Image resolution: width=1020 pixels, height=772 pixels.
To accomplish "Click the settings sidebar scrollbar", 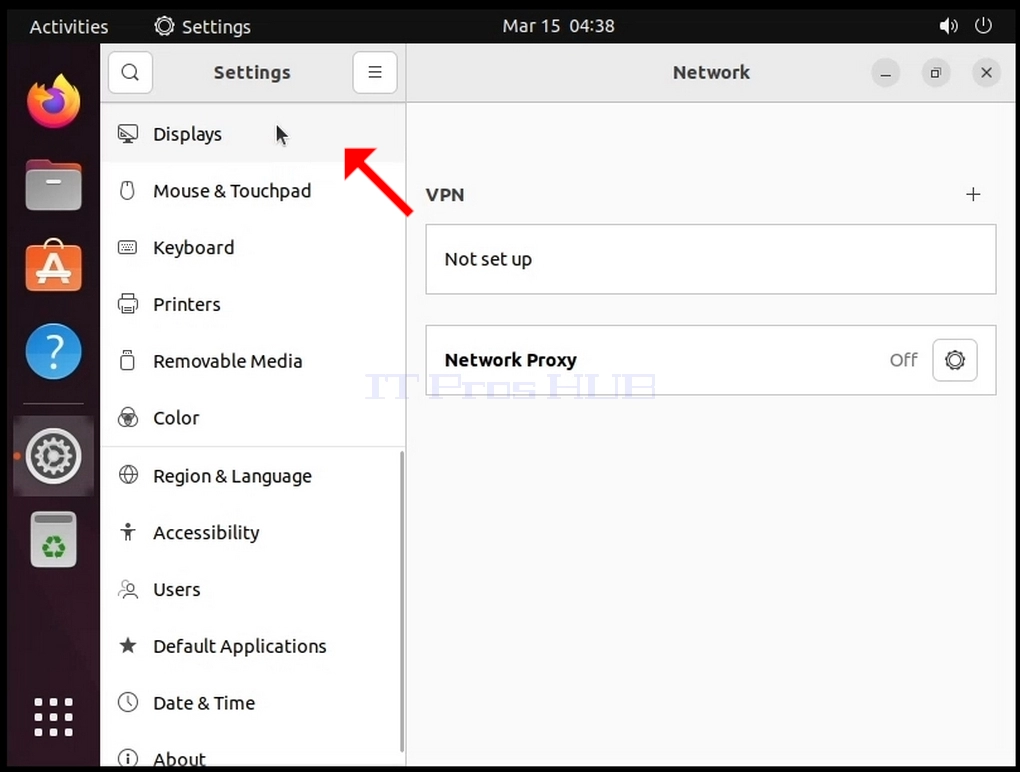I will [402, 602].
